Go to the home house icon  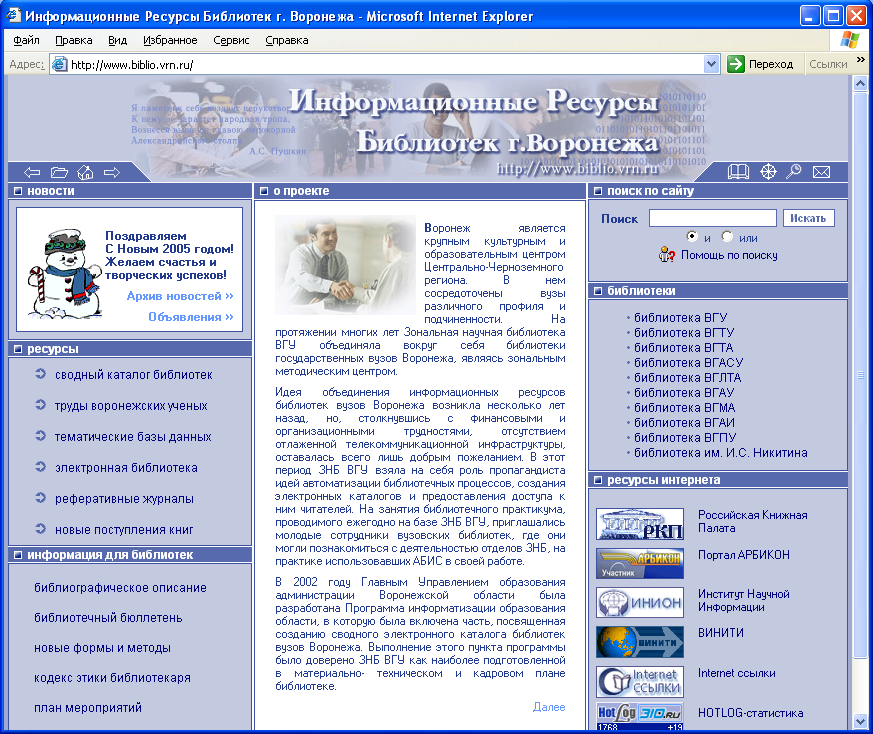[x=85, y=173]
